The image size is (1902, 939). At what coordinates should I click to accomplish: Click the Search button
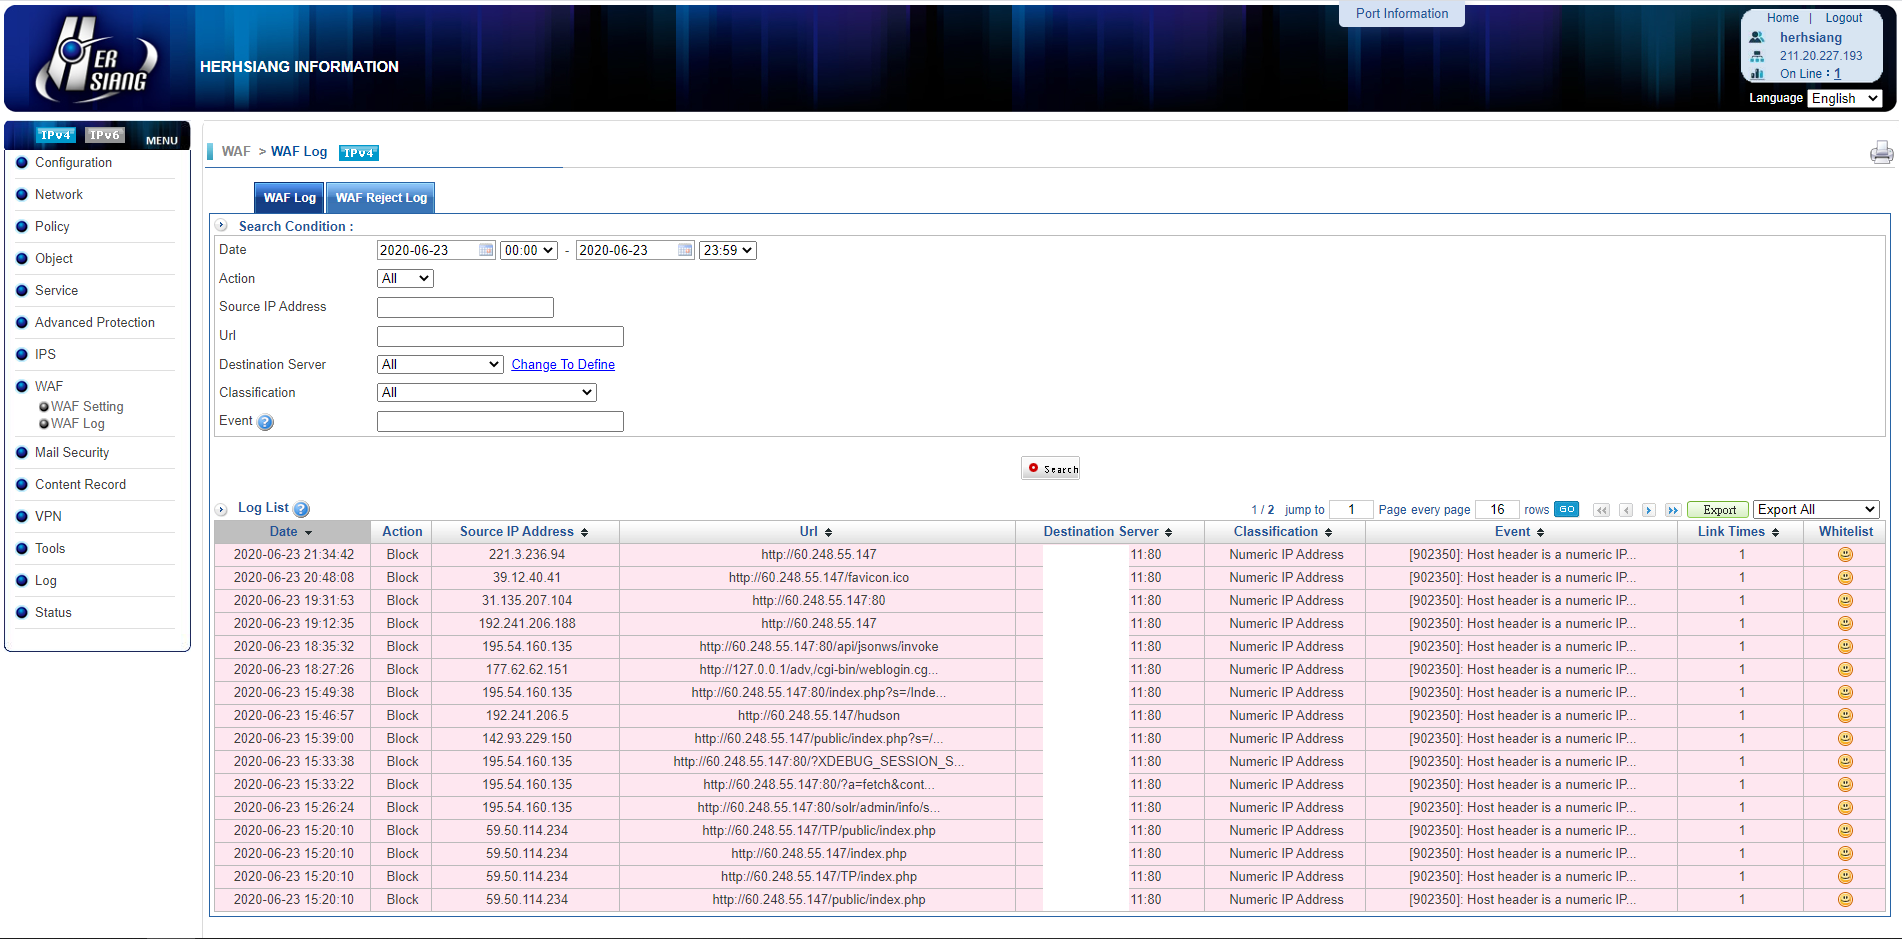tap(1050, 469)
